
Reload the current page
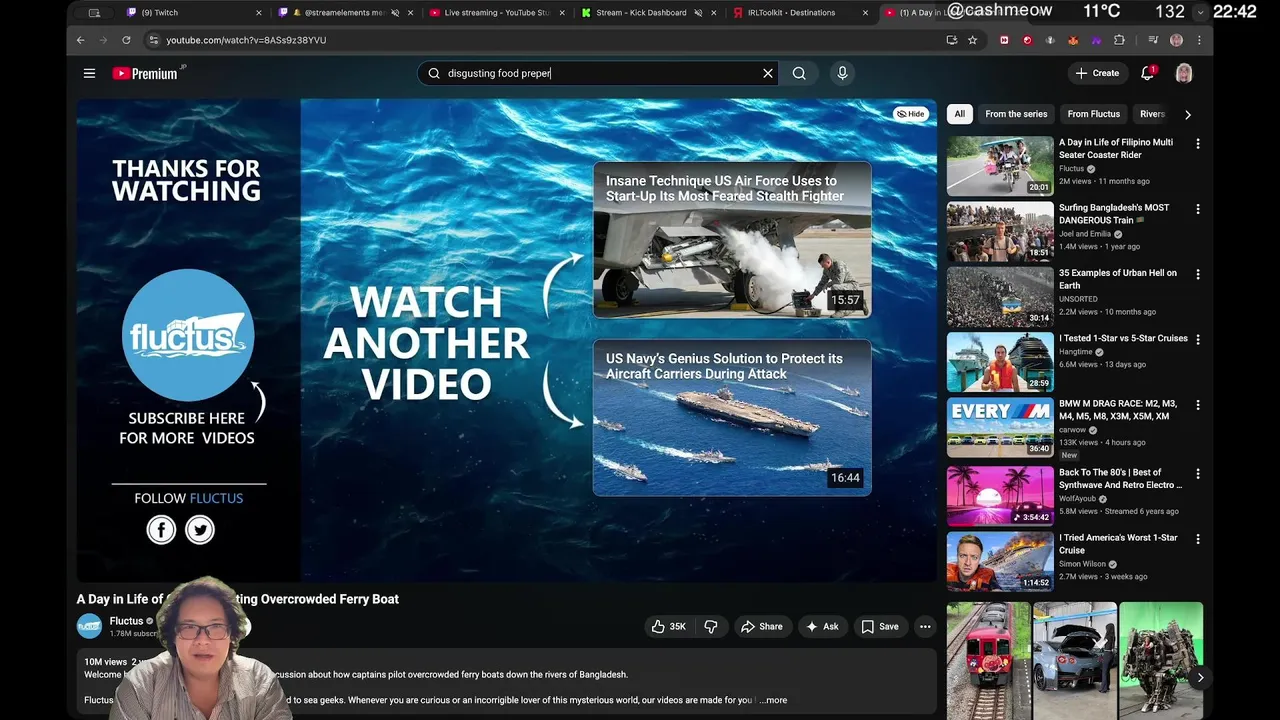[126, 40]
